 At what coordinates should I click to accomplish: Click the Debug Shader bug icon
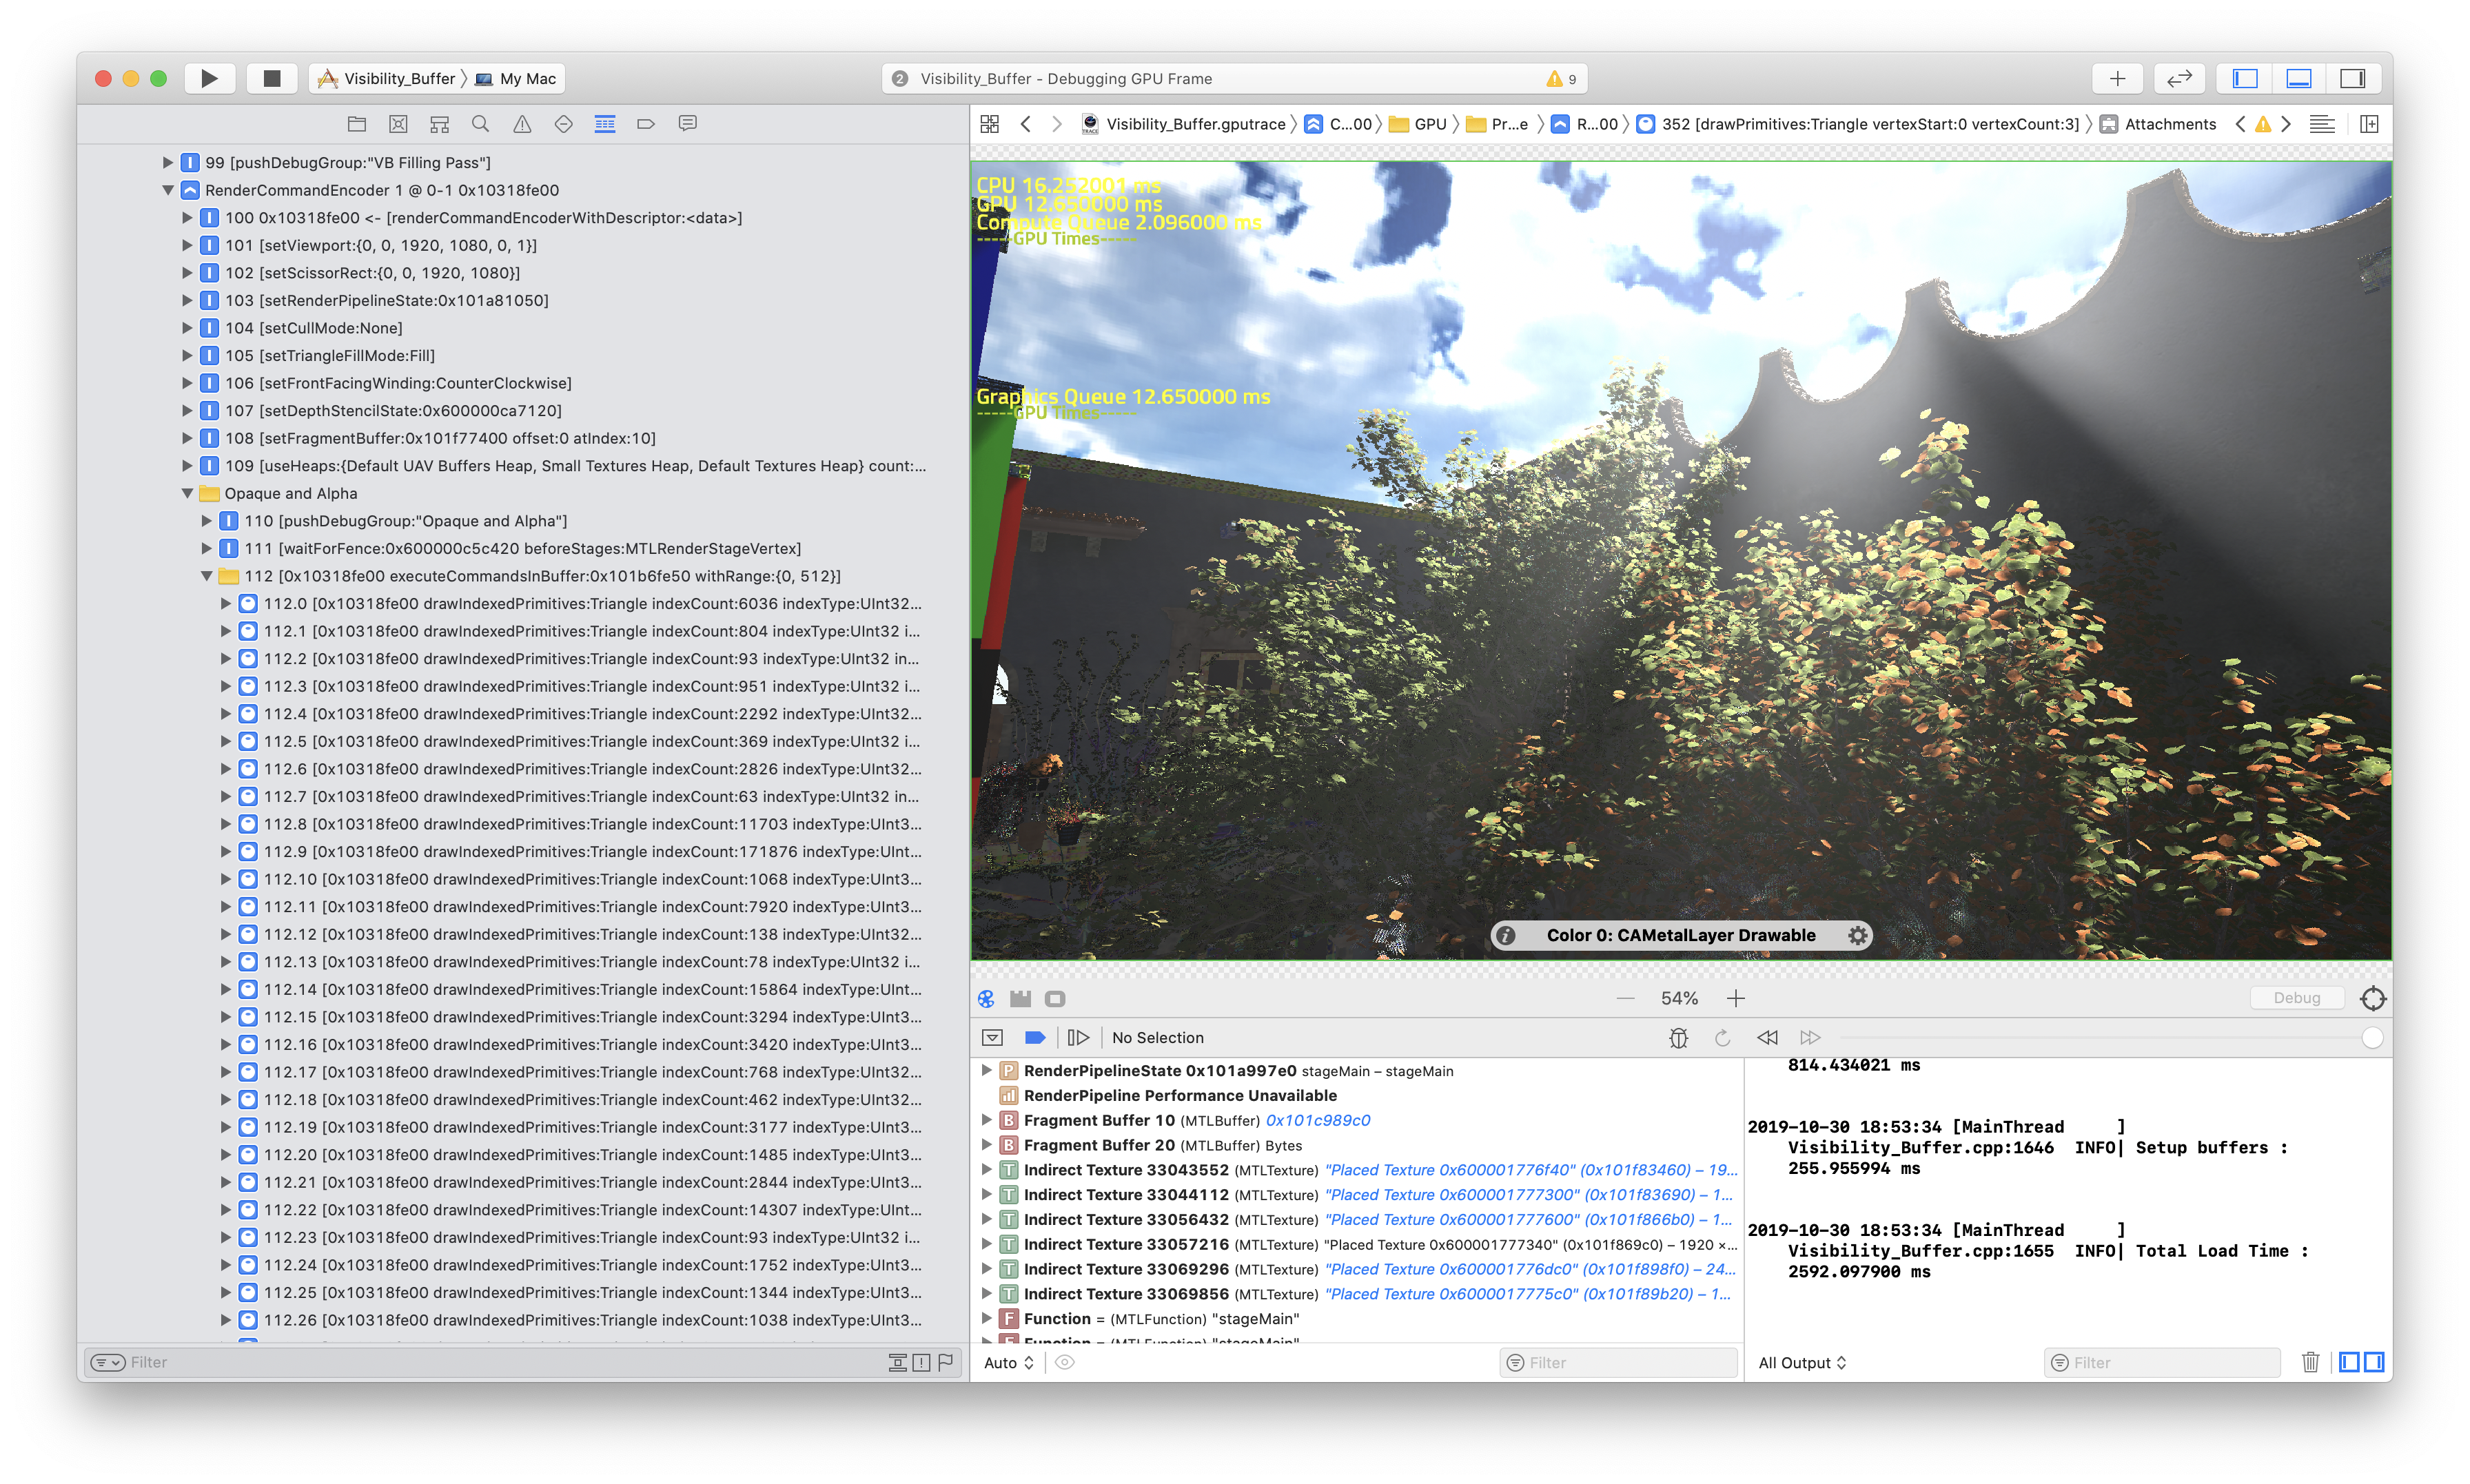point(1678,1038)
